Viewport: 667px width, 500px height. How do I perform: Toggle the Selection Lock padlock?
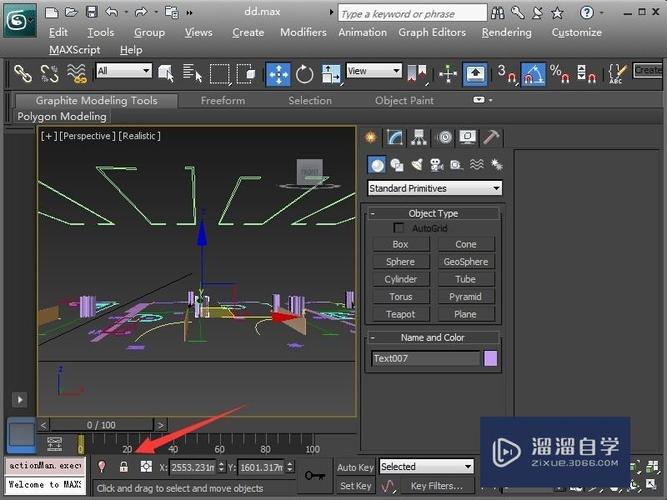pos(124,467)
